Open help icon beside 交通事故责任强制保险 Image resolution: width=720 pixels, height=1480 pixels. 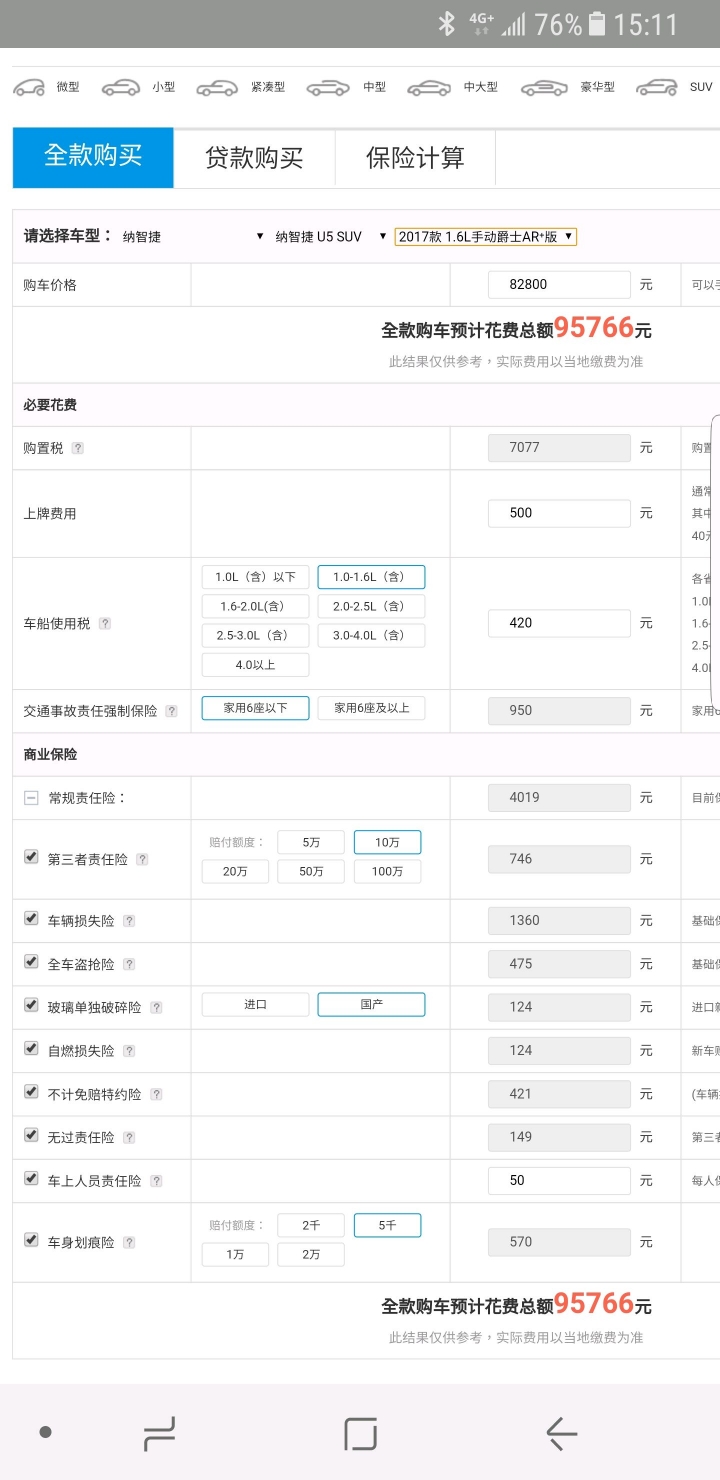pyautogui.click(x=172, y=712)
